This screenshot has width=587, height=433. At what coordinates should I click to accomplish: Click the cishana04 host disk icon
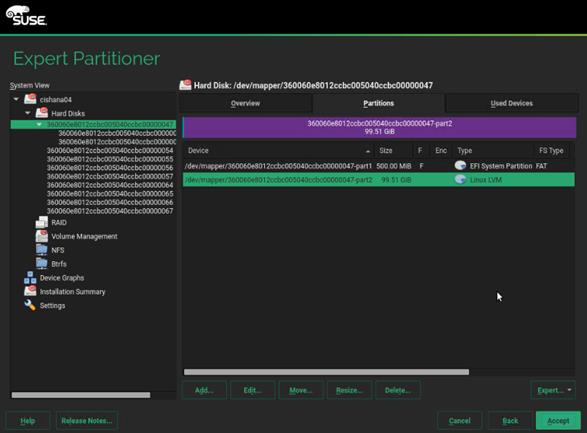coord(30,99)
